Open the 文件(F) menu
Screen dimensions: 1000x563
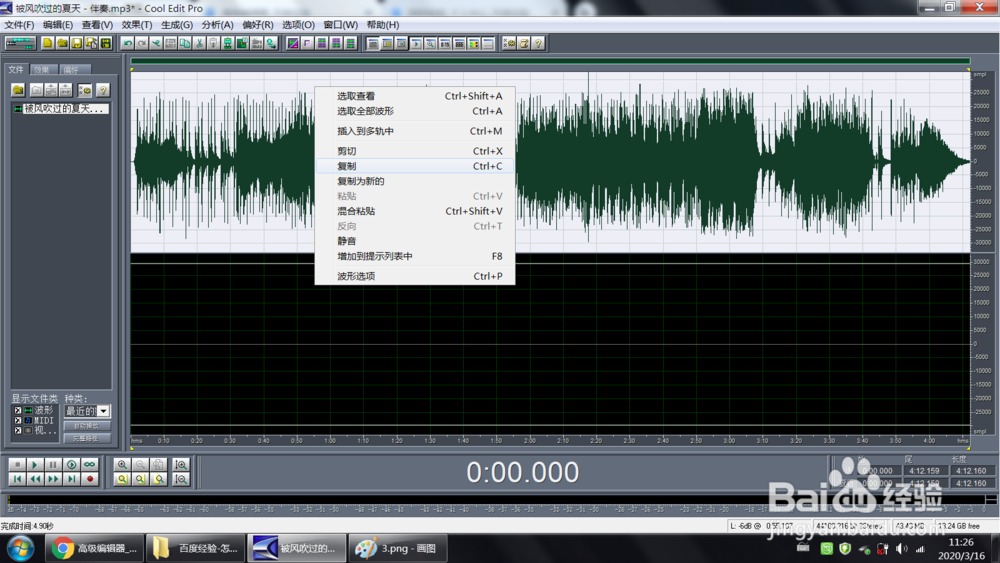pyautogui.click(x=19, y=25)
